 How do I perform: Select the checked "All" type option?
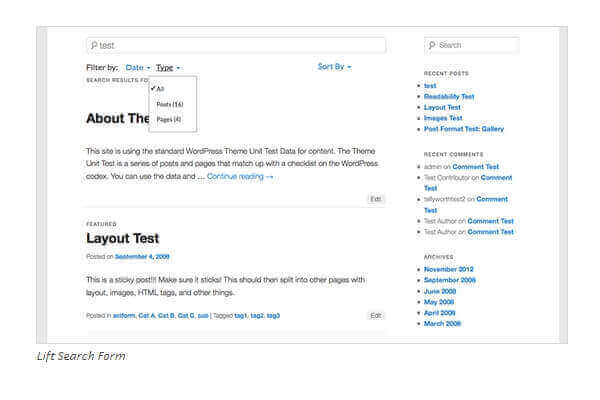tap(159, 89)
